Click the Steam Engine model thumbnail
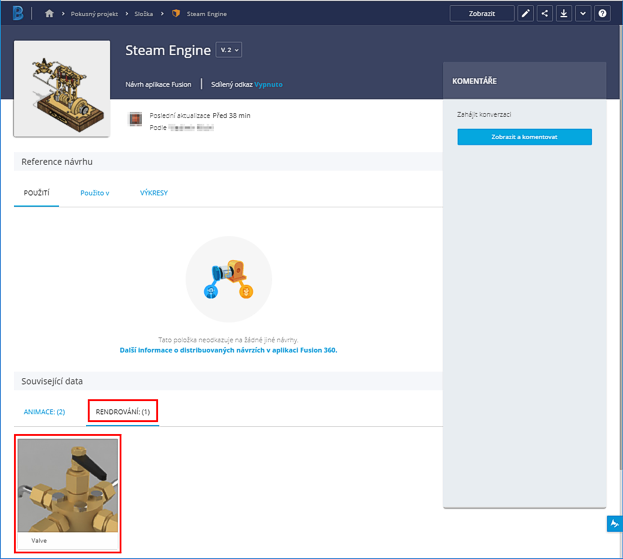Screen dimensions: 623x559 coord(62,89)
